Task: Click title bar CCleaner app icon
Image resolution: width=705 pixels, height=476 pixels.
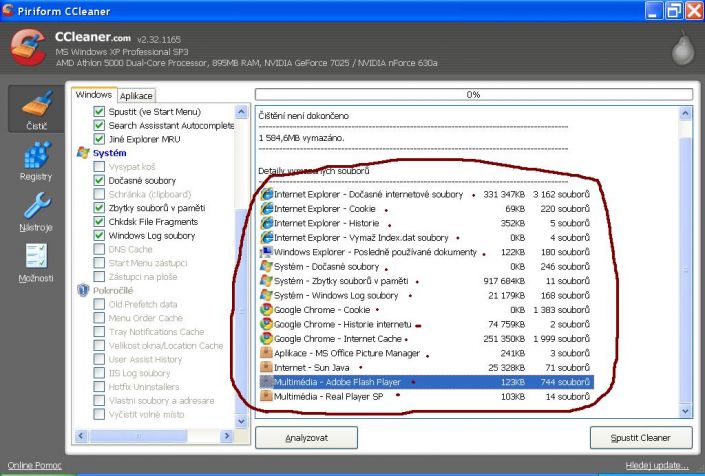Action: [8, 10]
